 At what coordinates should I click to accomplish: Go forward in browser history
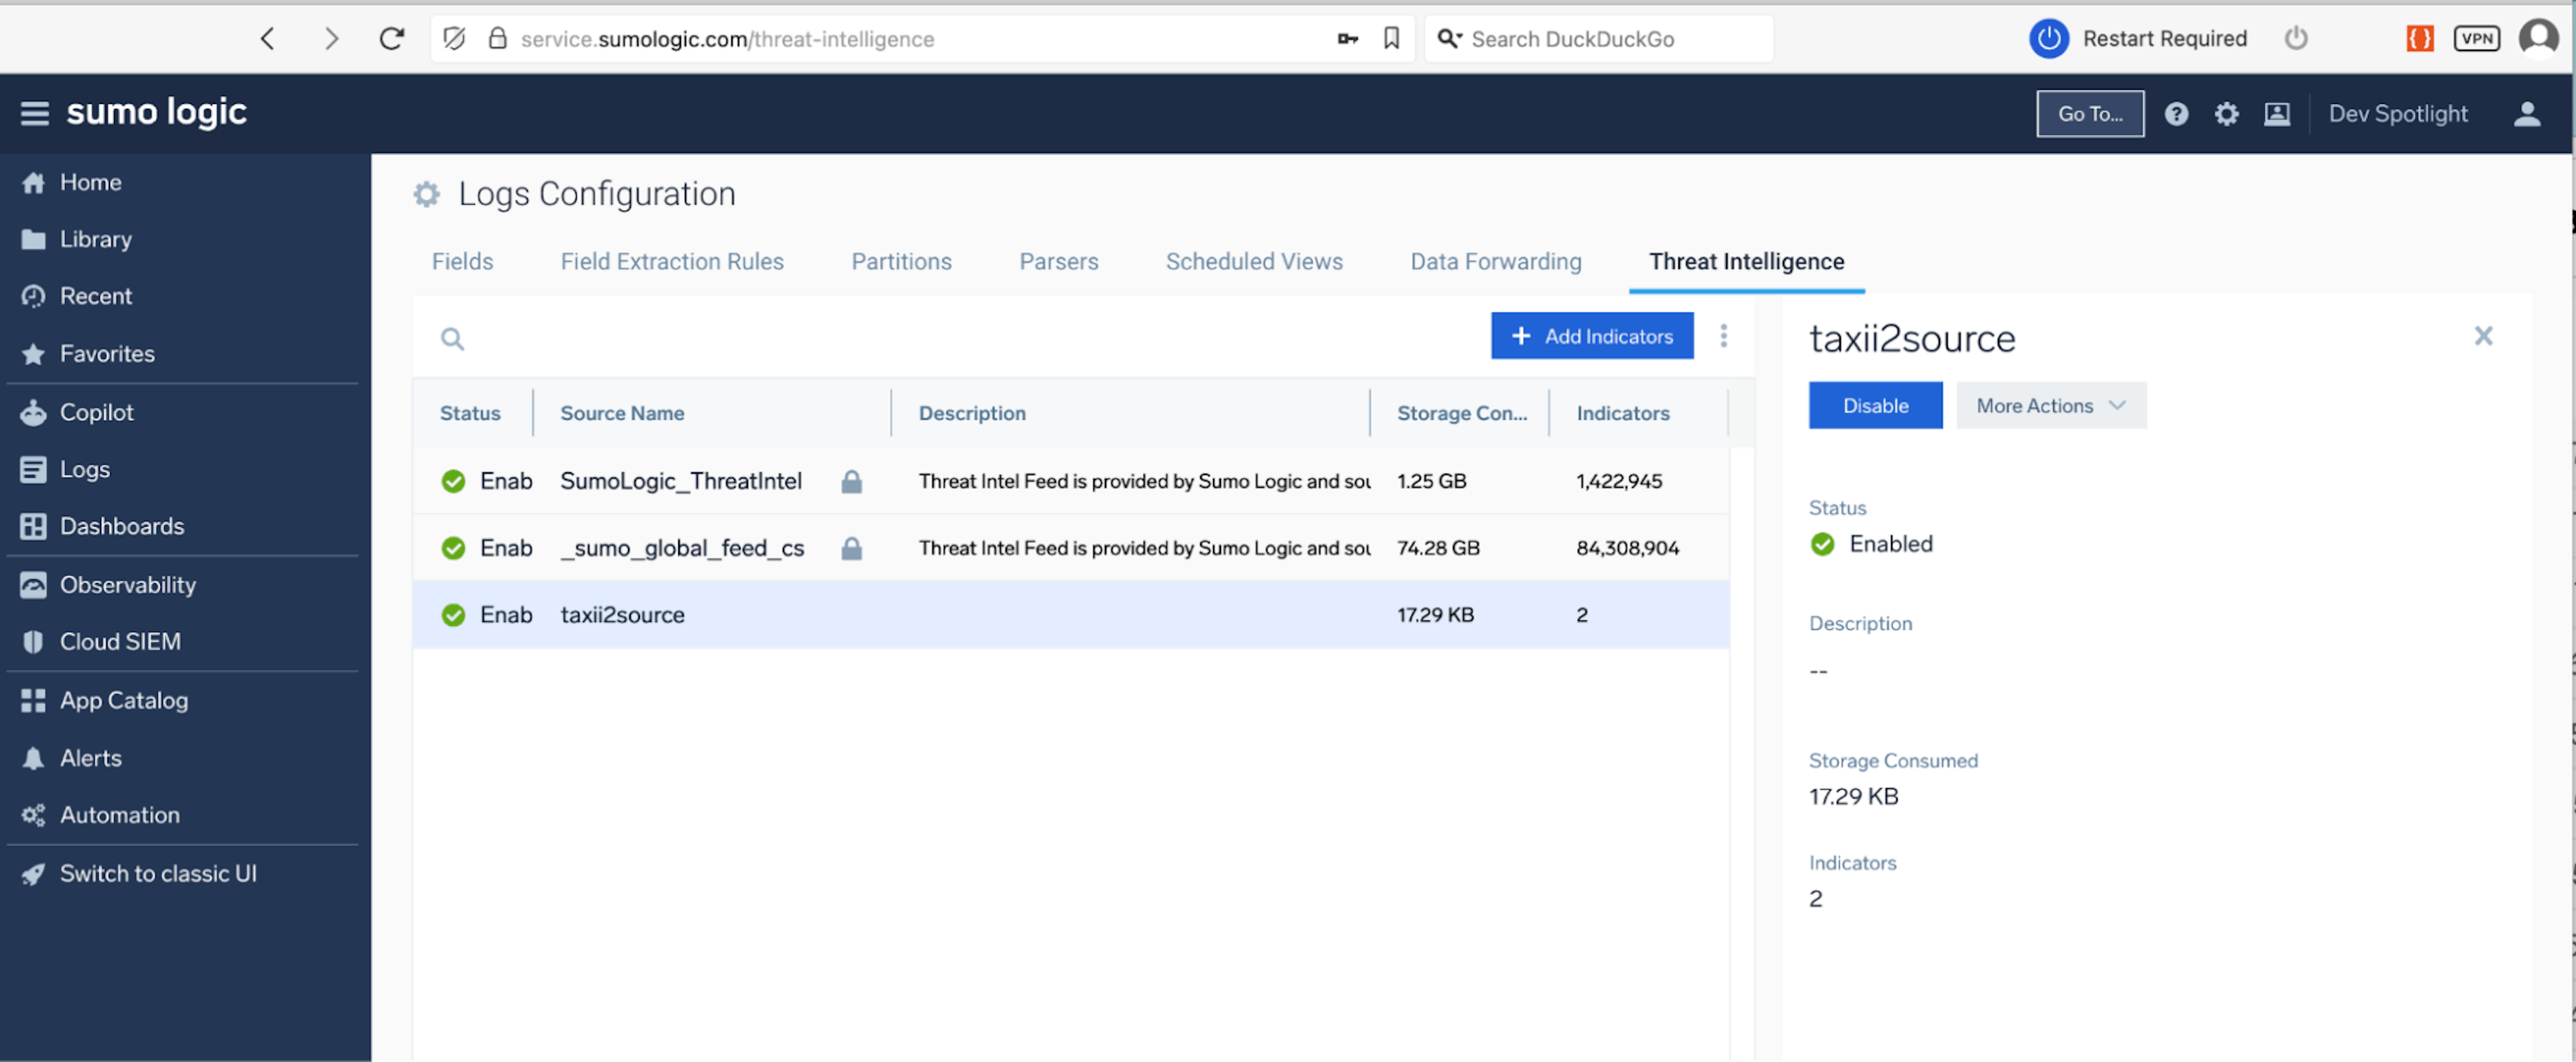(x=331, y=39)
